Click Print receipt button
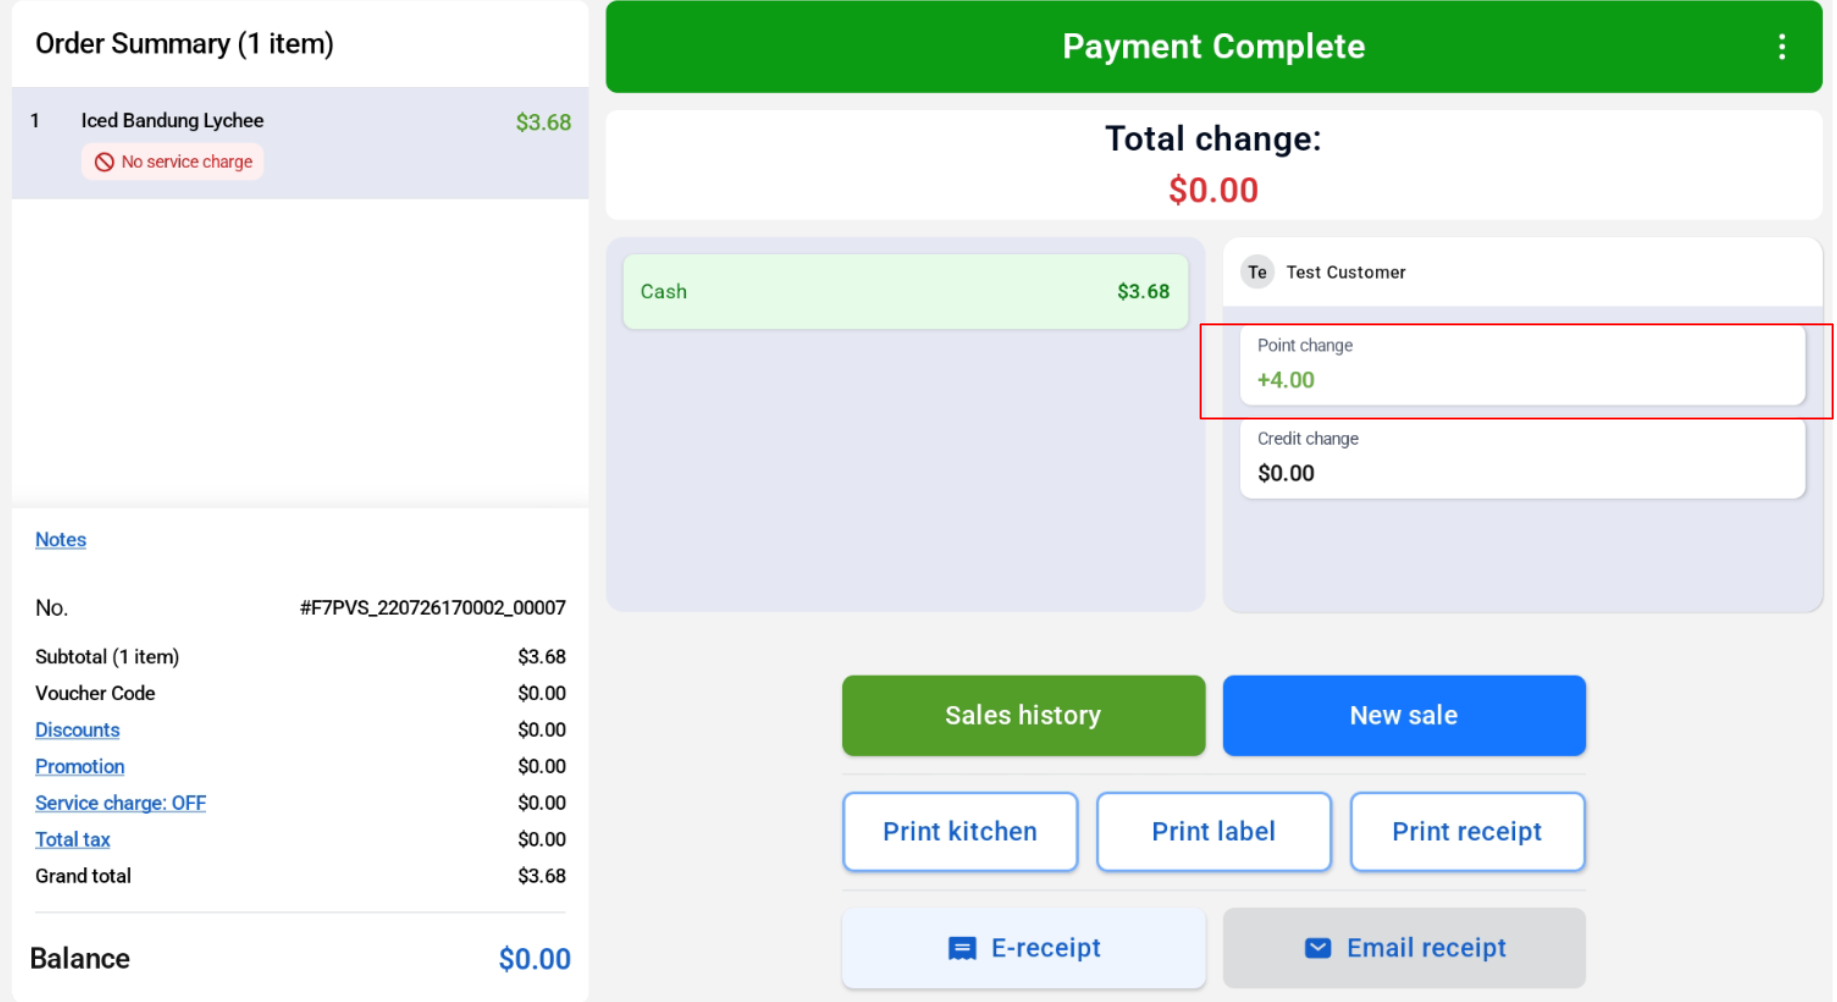 [1467, 832]
